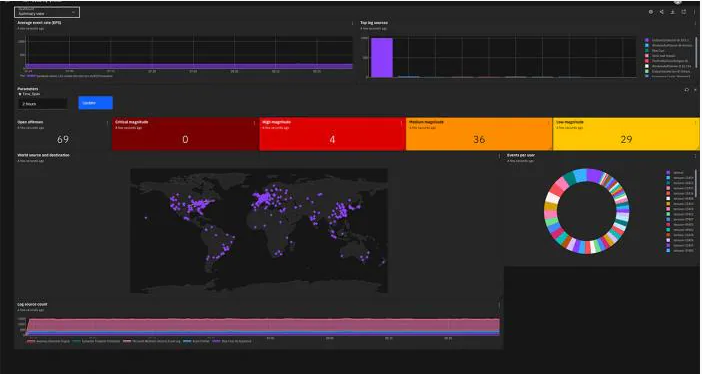Select the Time_Span parameter bullet
The height and width of the screenshot is (374, 702).
click(x=20, y=94)
